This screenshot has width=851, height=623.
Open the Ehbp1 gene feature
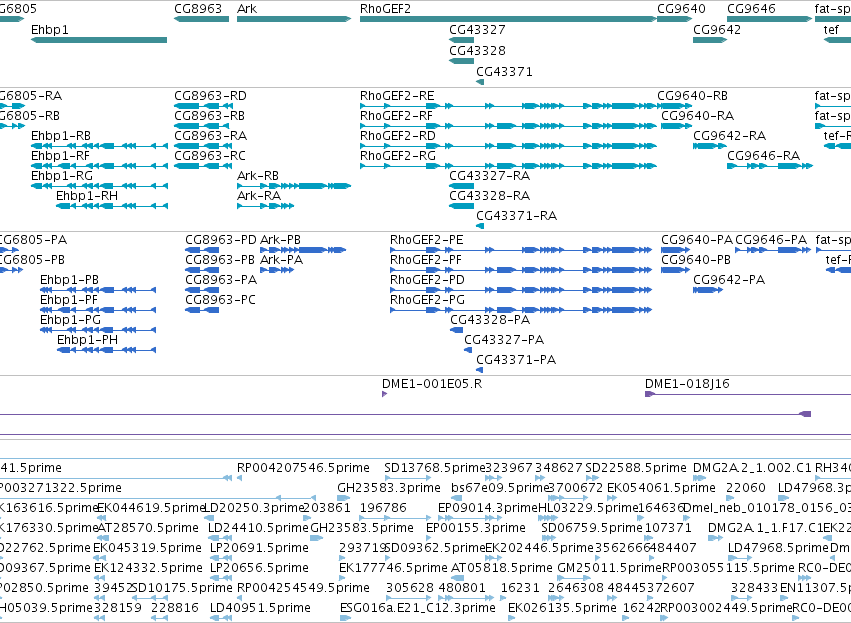pyautogui.click(x=99, y=40)
